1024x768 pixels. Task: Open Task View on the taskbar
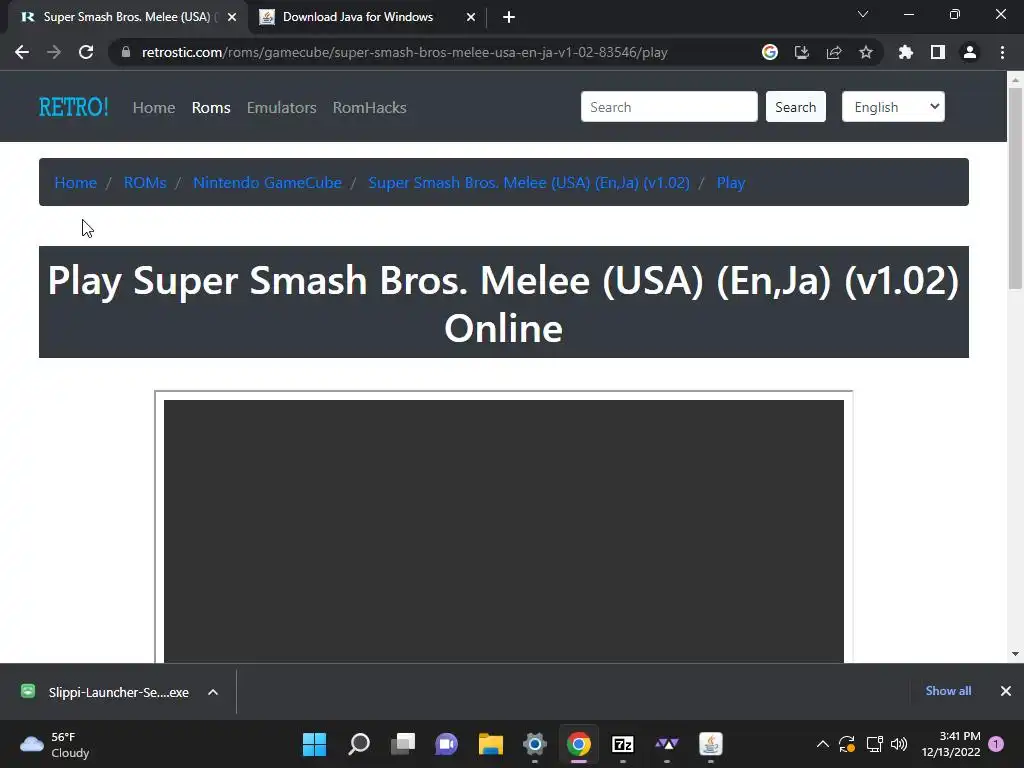(402, 744)
